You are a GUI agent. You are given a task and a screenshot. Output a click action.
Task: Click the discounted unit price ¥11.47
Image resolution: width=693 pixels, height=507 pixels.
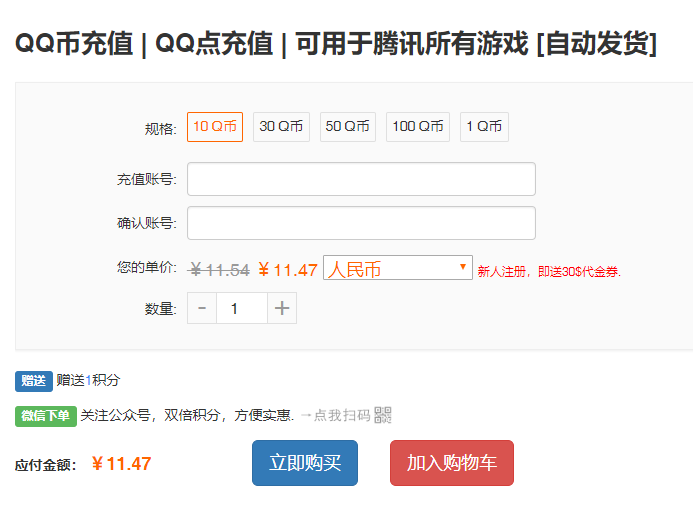click(288, 270)
